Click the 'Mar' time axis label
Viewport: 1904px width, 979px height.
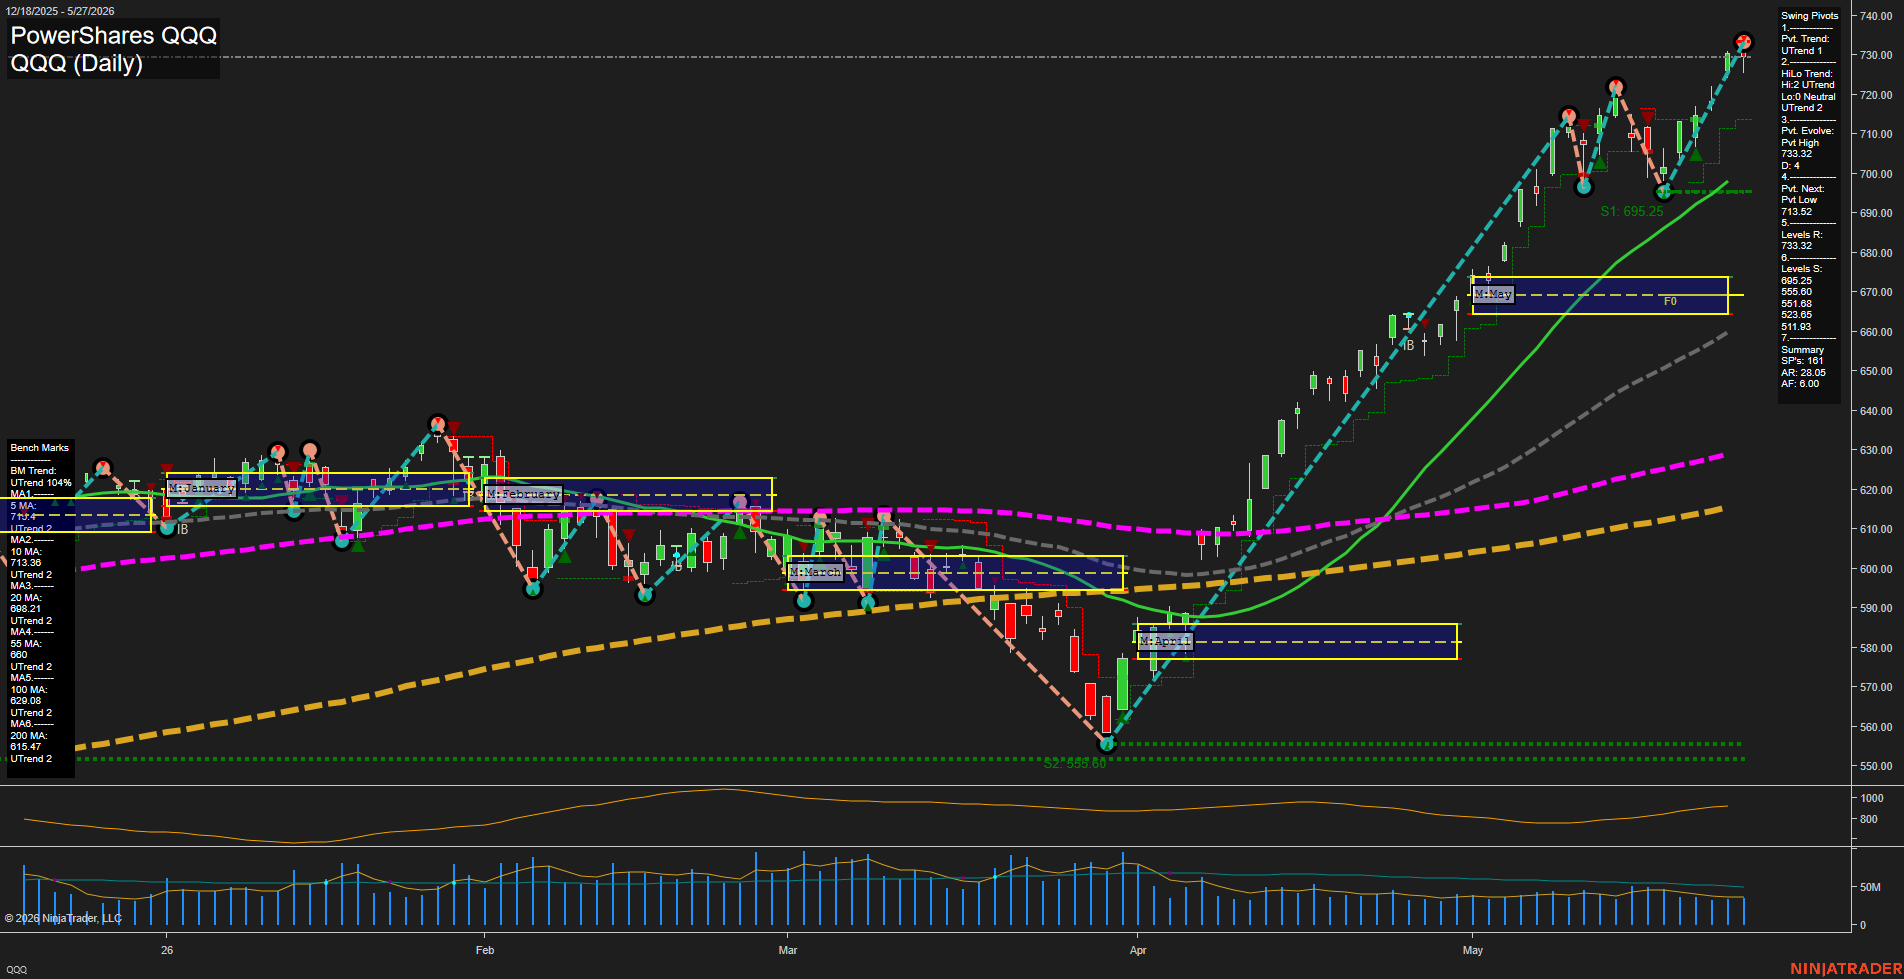pos(788,950)
